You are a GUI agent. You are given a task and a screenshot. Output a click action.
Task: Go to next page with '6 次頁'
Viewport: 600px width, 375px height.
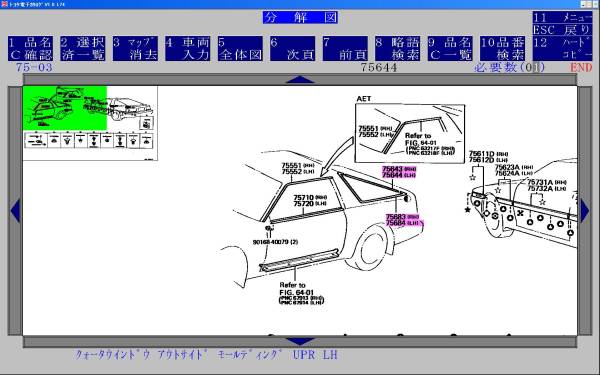tap(292, 49)
